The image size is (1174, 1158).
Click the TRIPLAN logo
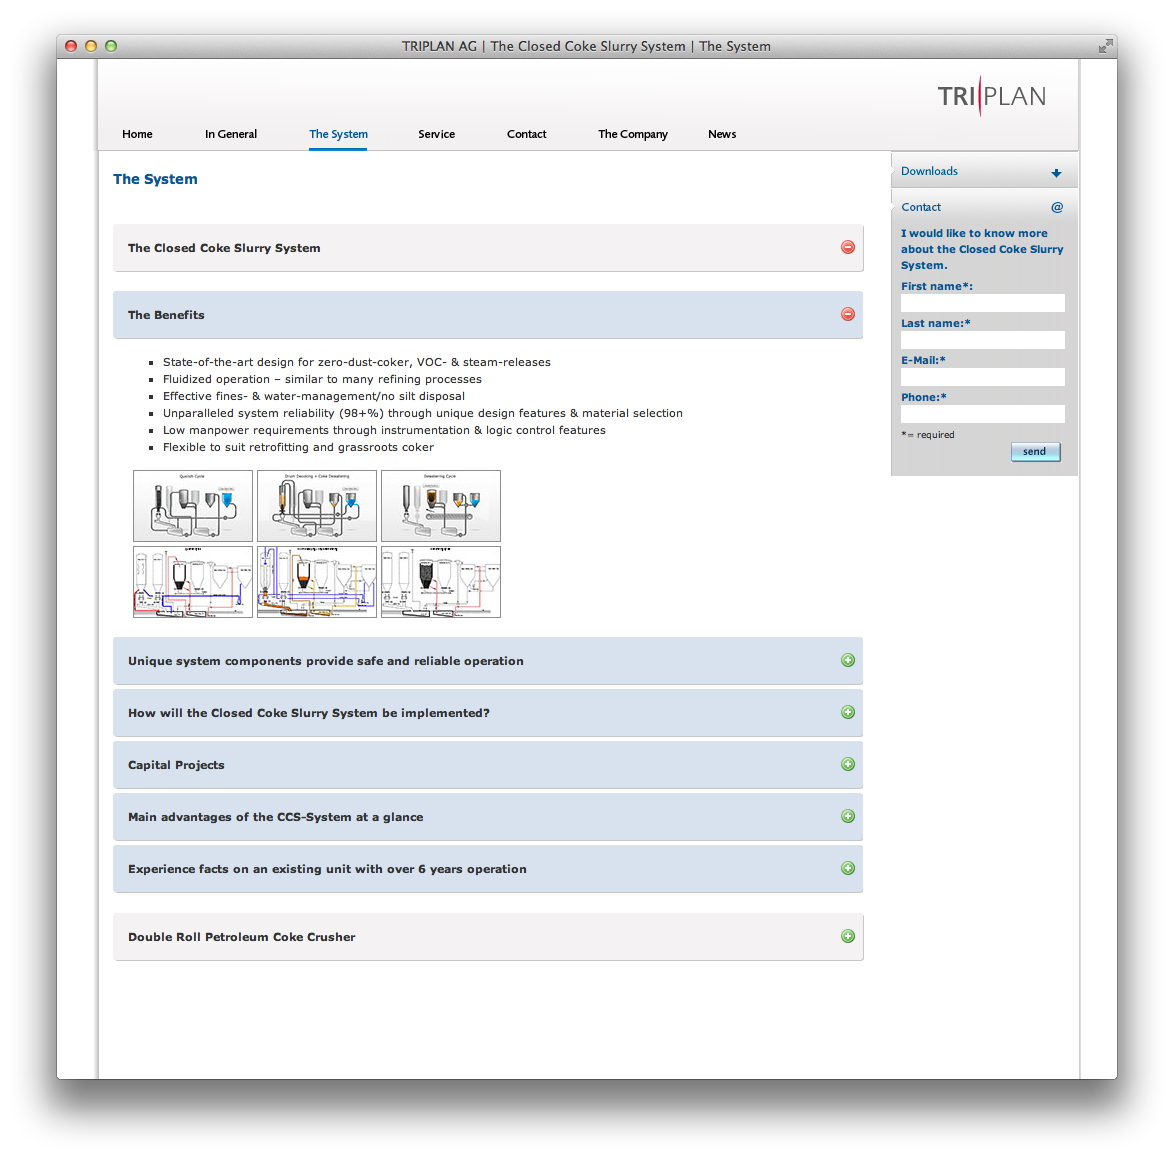(991, 96)
